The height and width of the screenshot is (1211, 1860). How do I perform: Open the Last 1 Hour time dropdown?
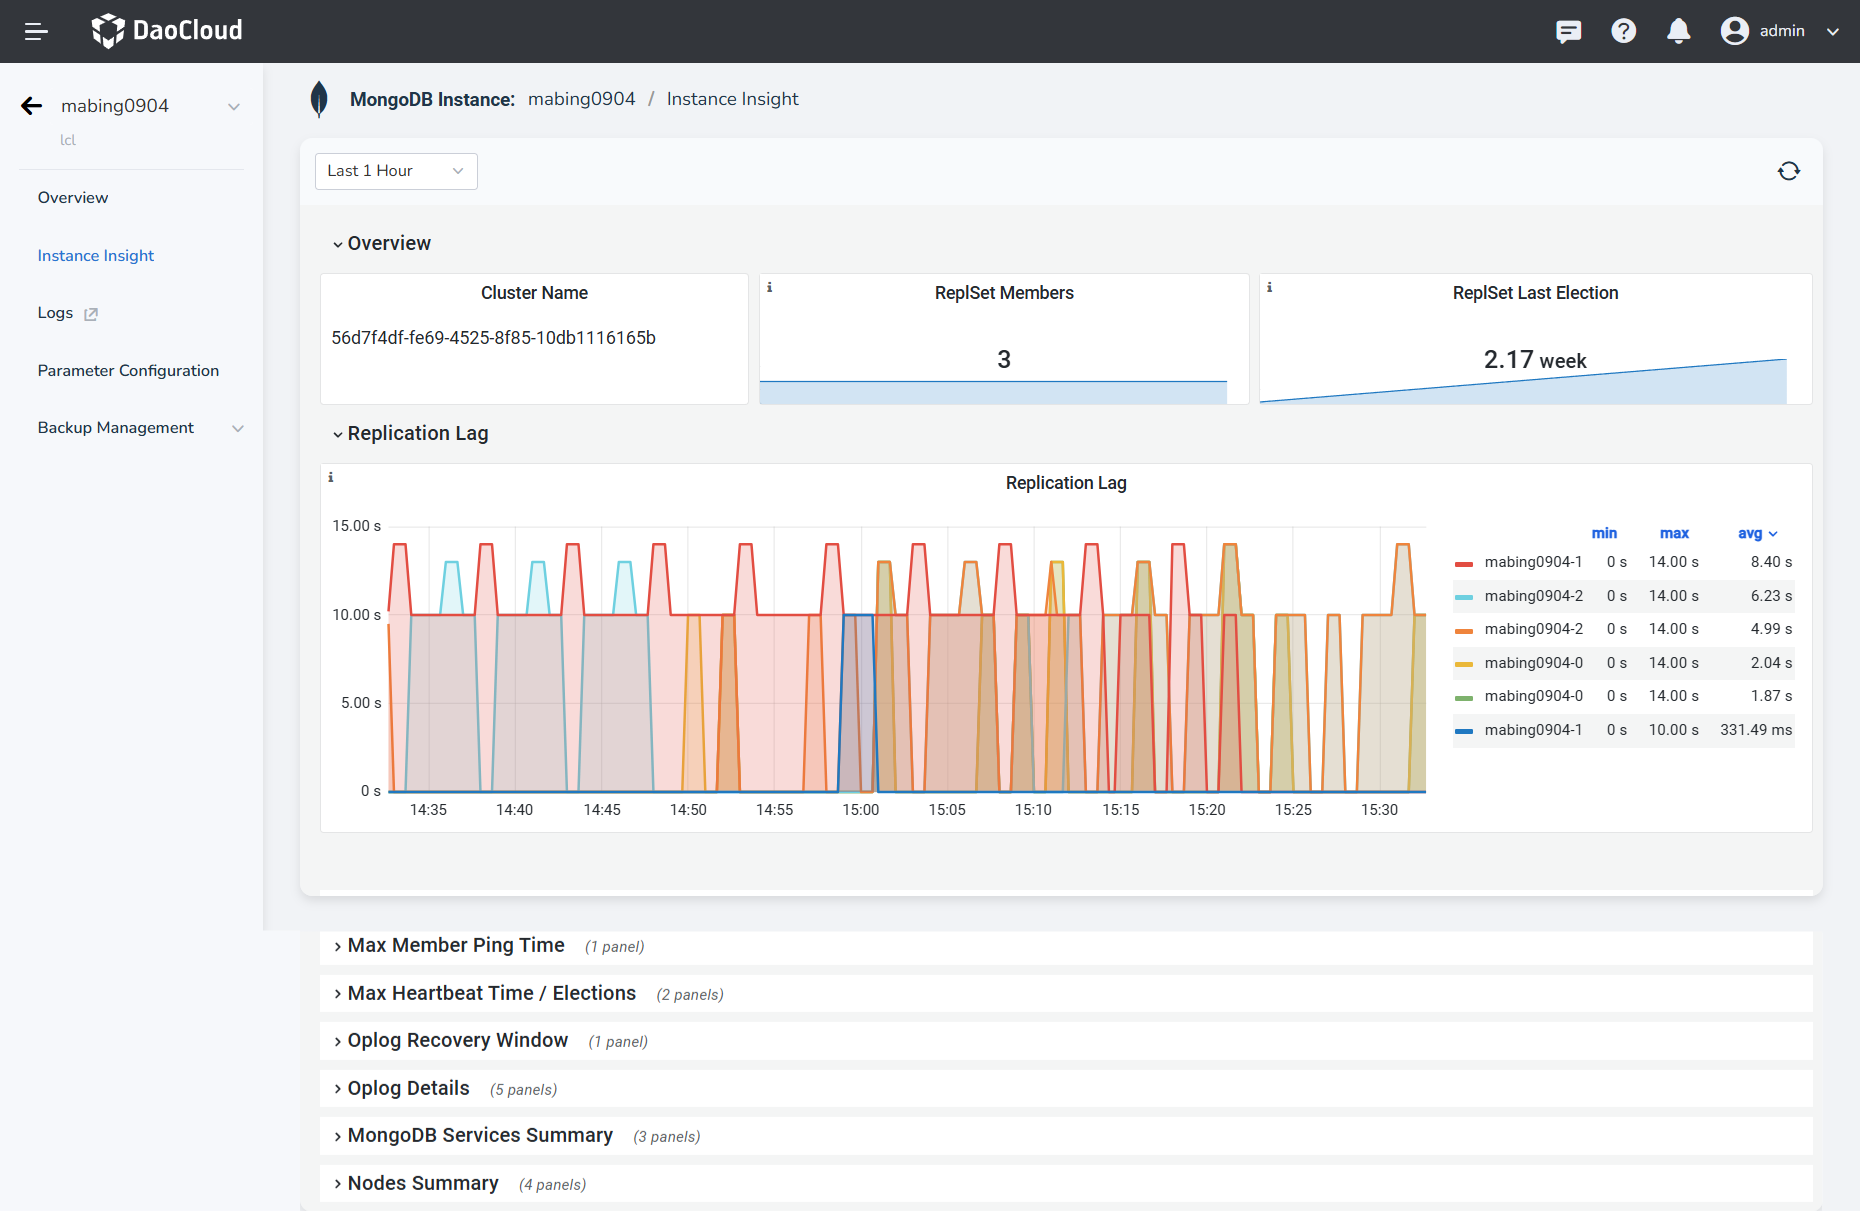[x=395, y=171]
